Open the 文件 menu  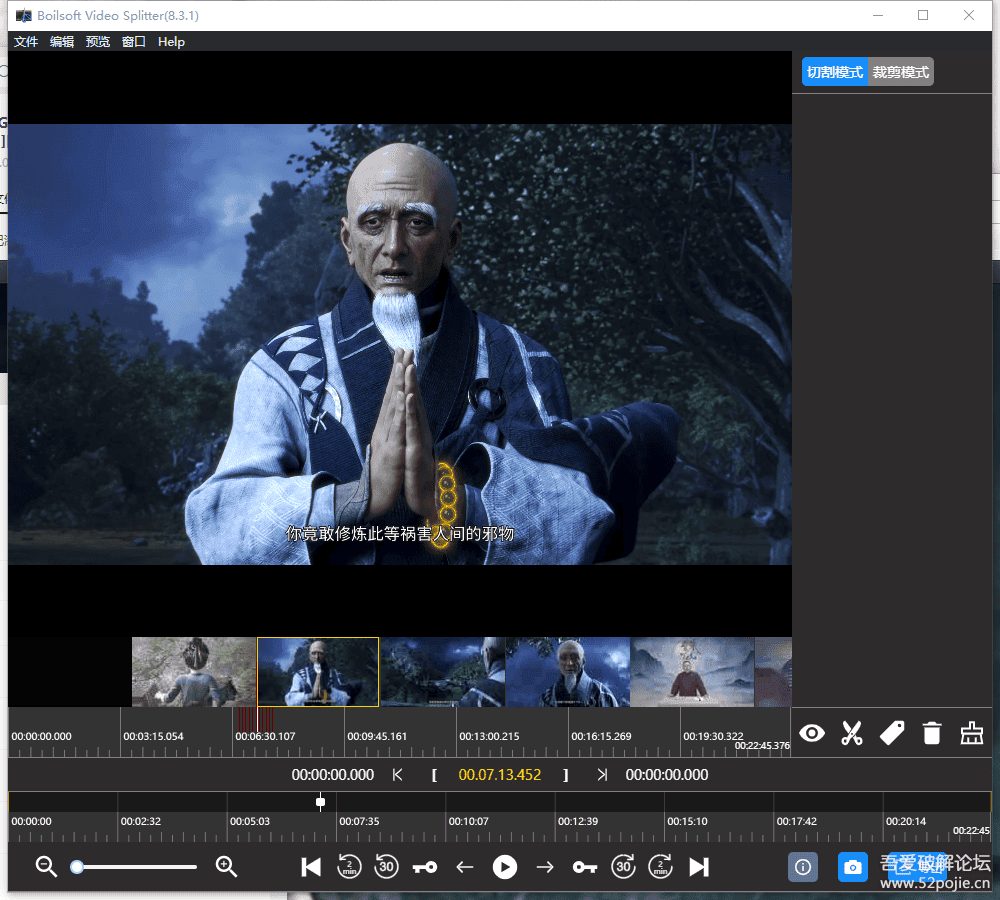(26, 41)
